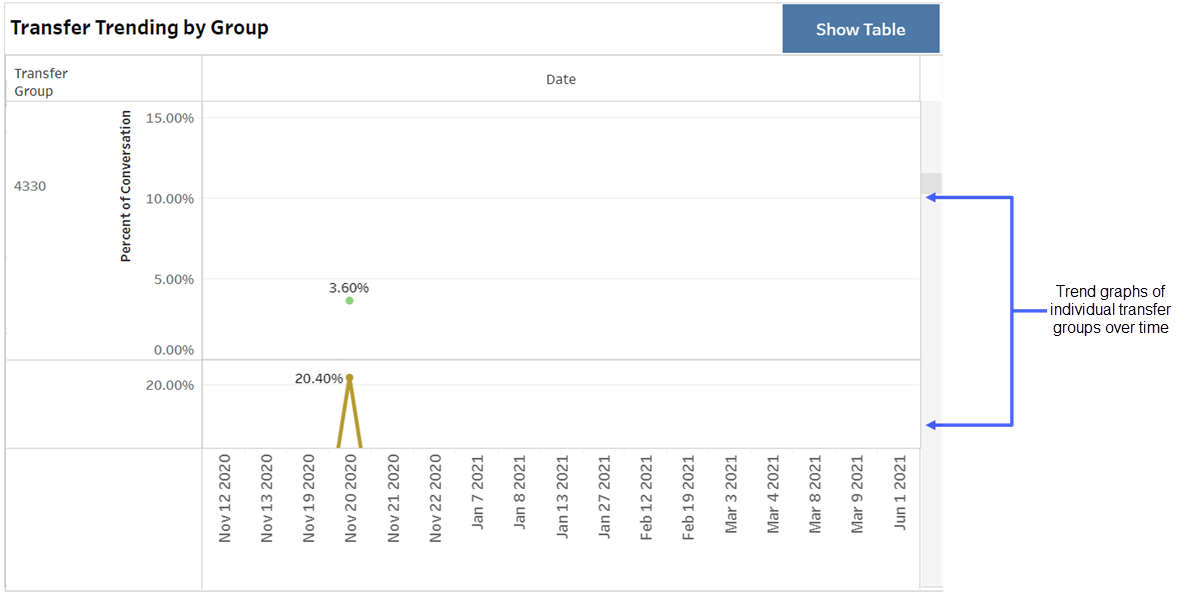Select transfer group 4330 row label
Viewport: 1185px width, 592px height.
(x=28, y=185)
